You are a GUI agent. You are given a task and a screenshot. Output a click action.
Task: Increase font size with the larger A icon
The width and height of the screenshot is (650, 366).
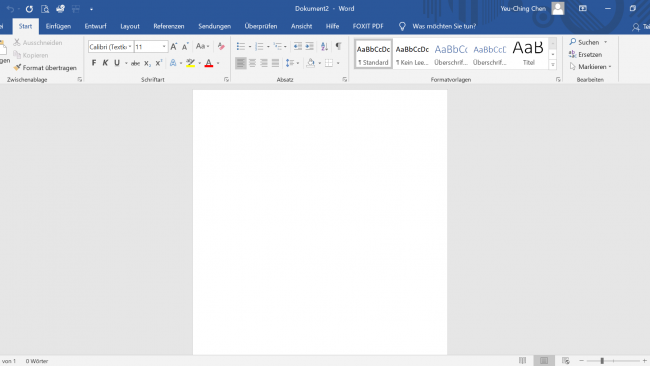click(x=174, y=46)
